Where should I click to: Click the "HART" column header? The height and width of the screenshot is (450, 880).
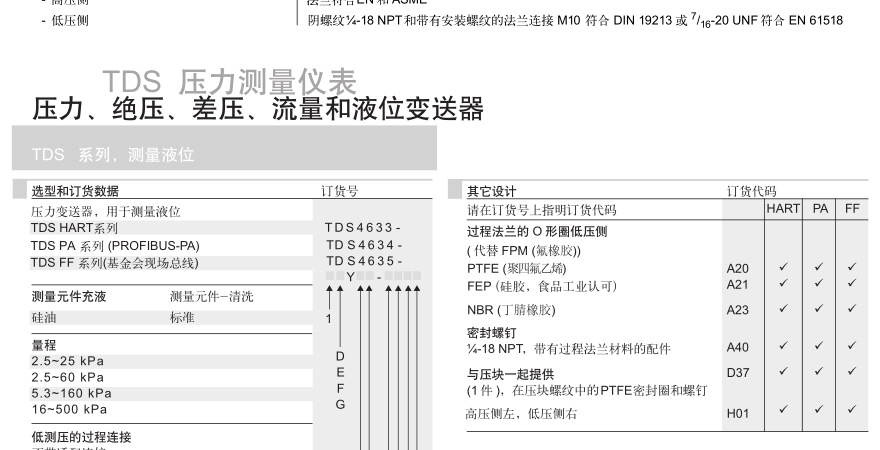(783, 209)
